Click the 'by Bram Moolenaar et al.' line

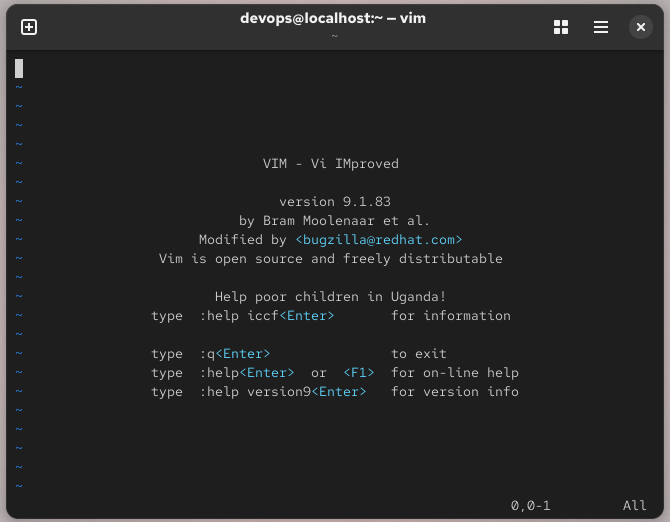click(334, 221)
